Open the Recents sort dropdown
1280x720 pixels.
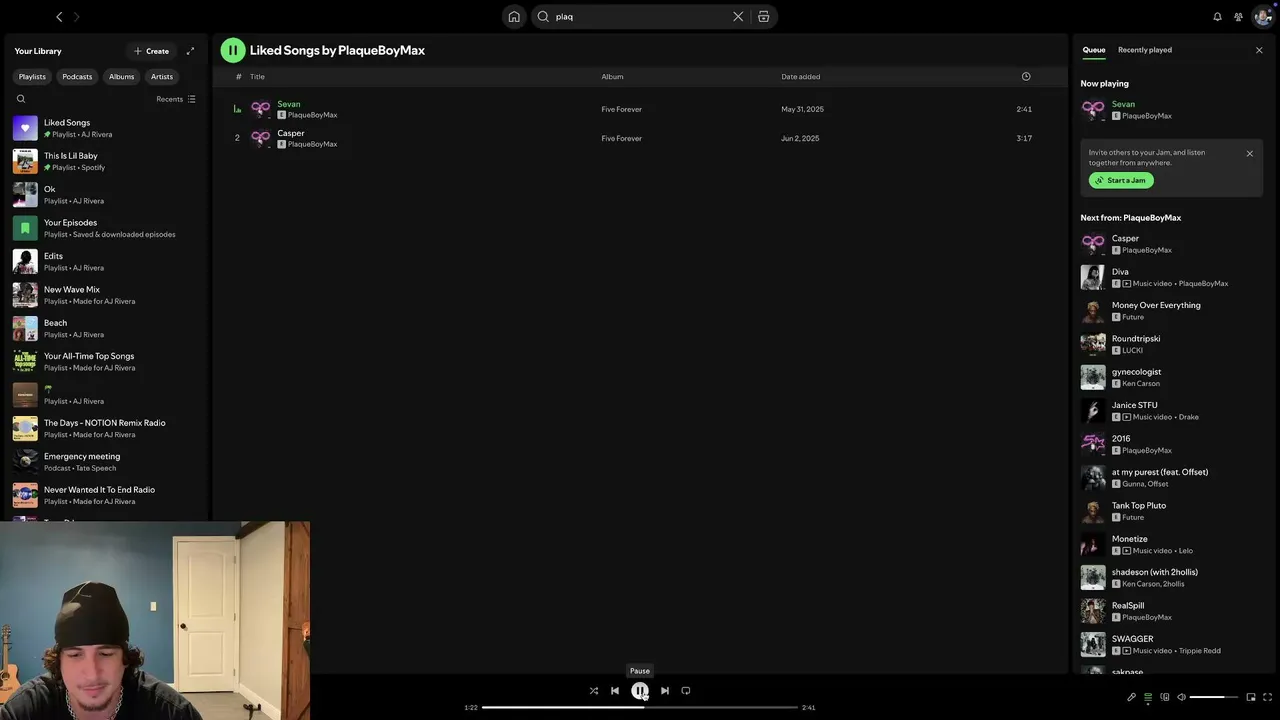click(x=176, y=99)
